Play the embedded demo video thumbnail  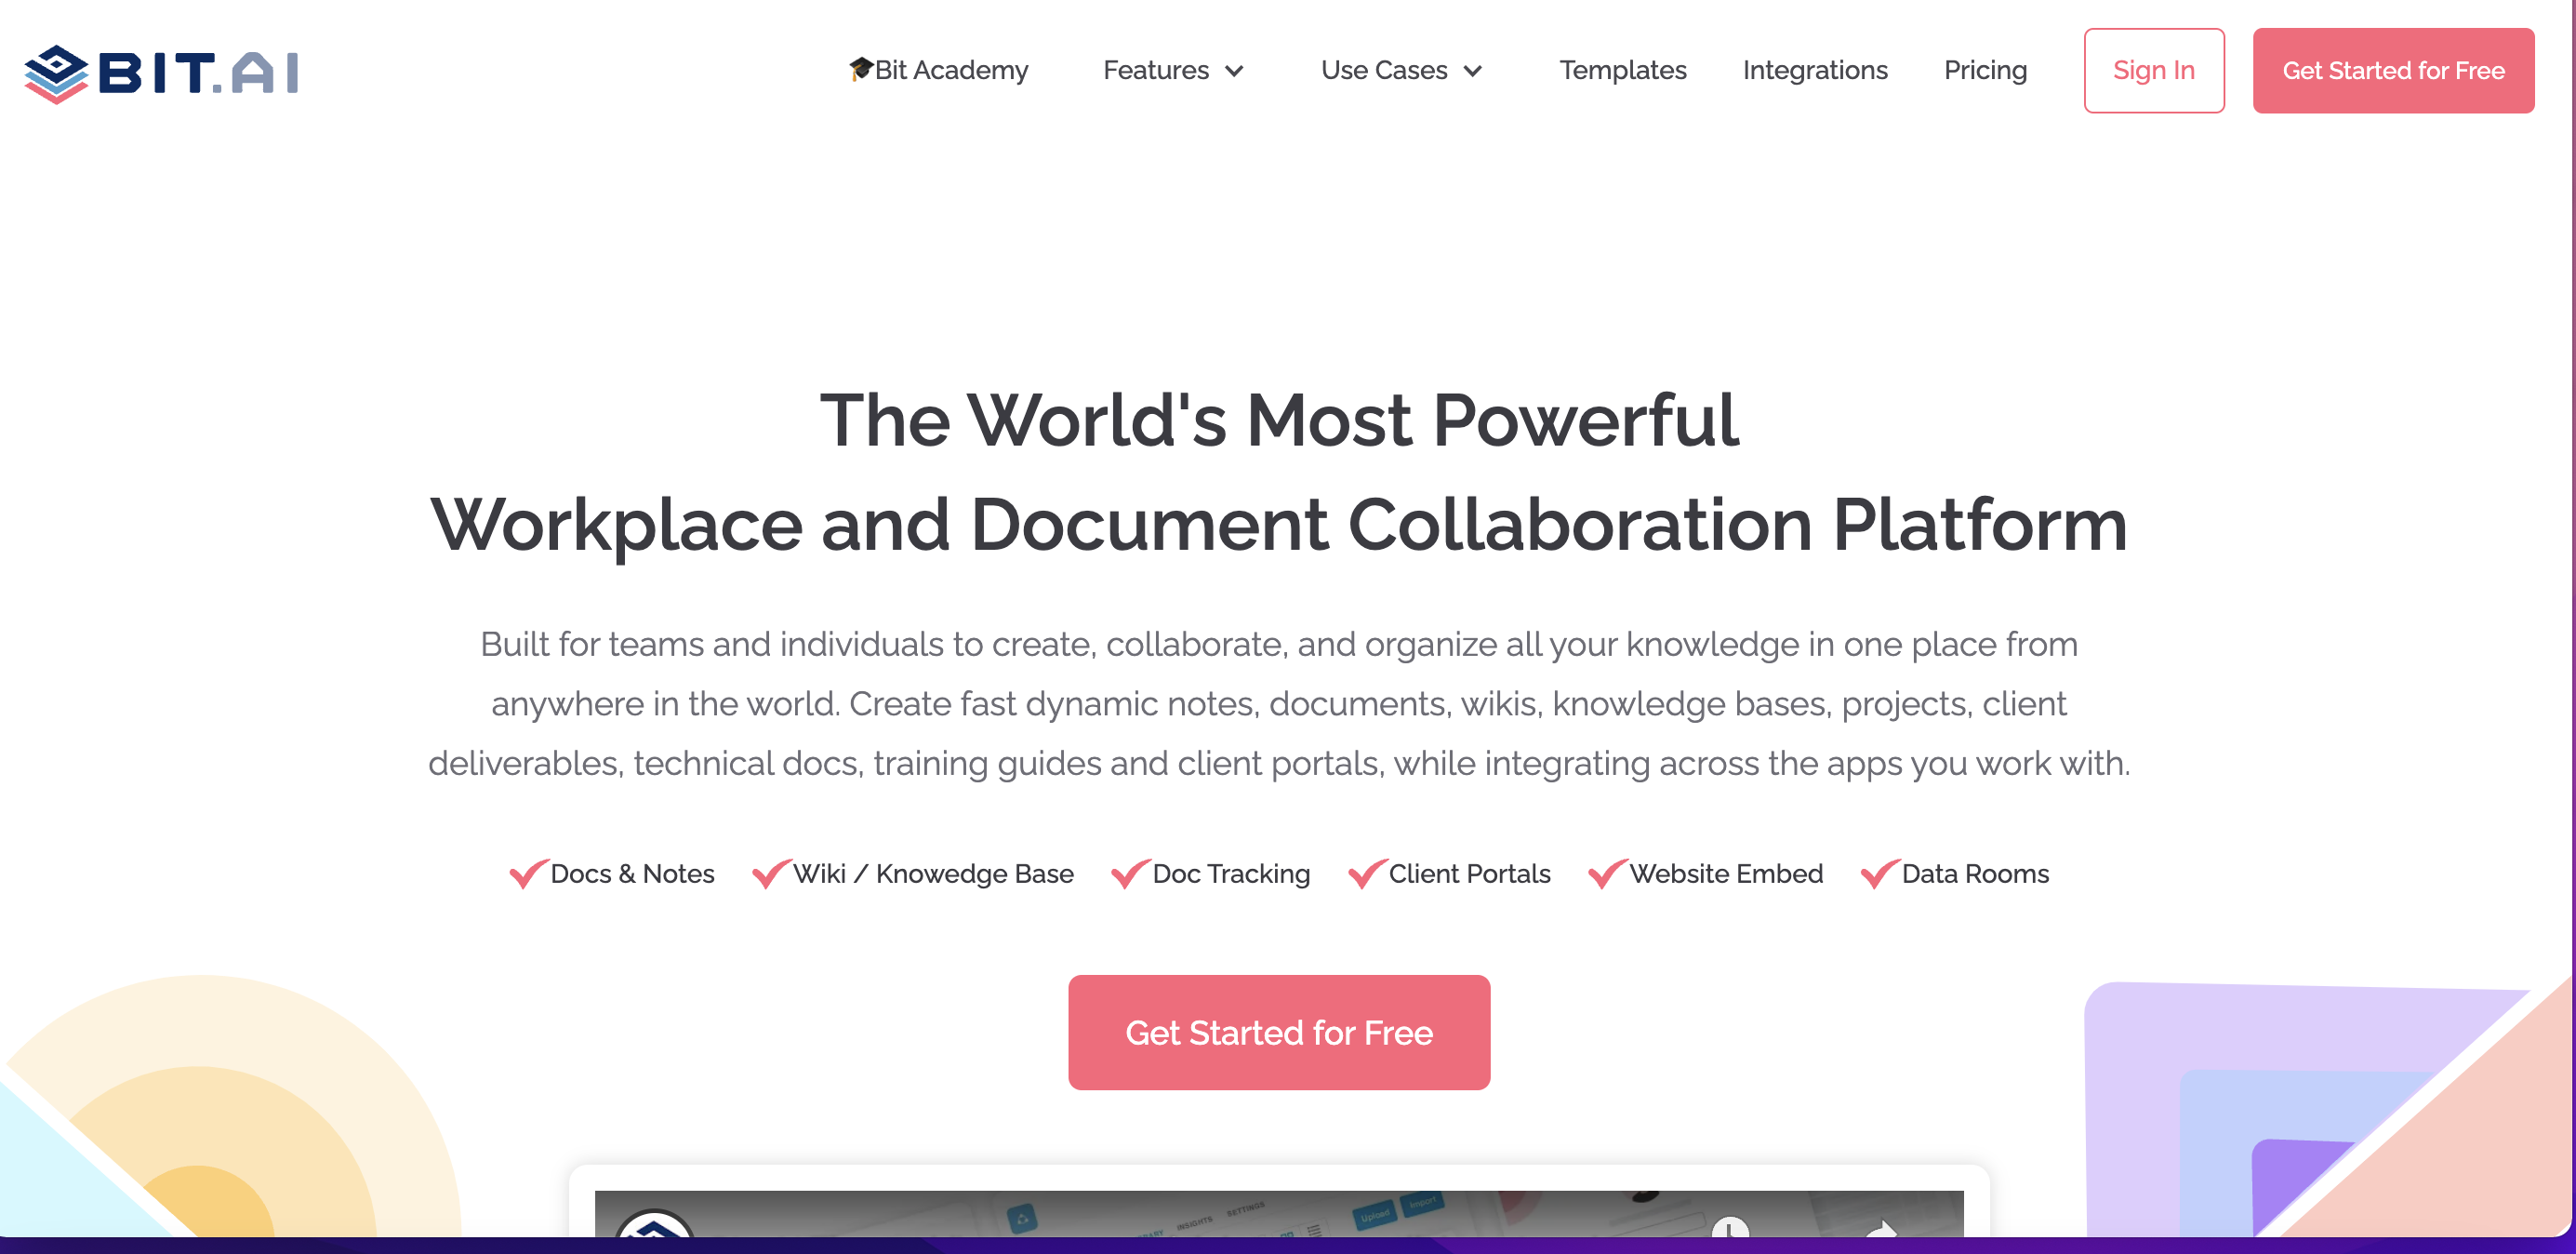[x=1278, y=1213]
